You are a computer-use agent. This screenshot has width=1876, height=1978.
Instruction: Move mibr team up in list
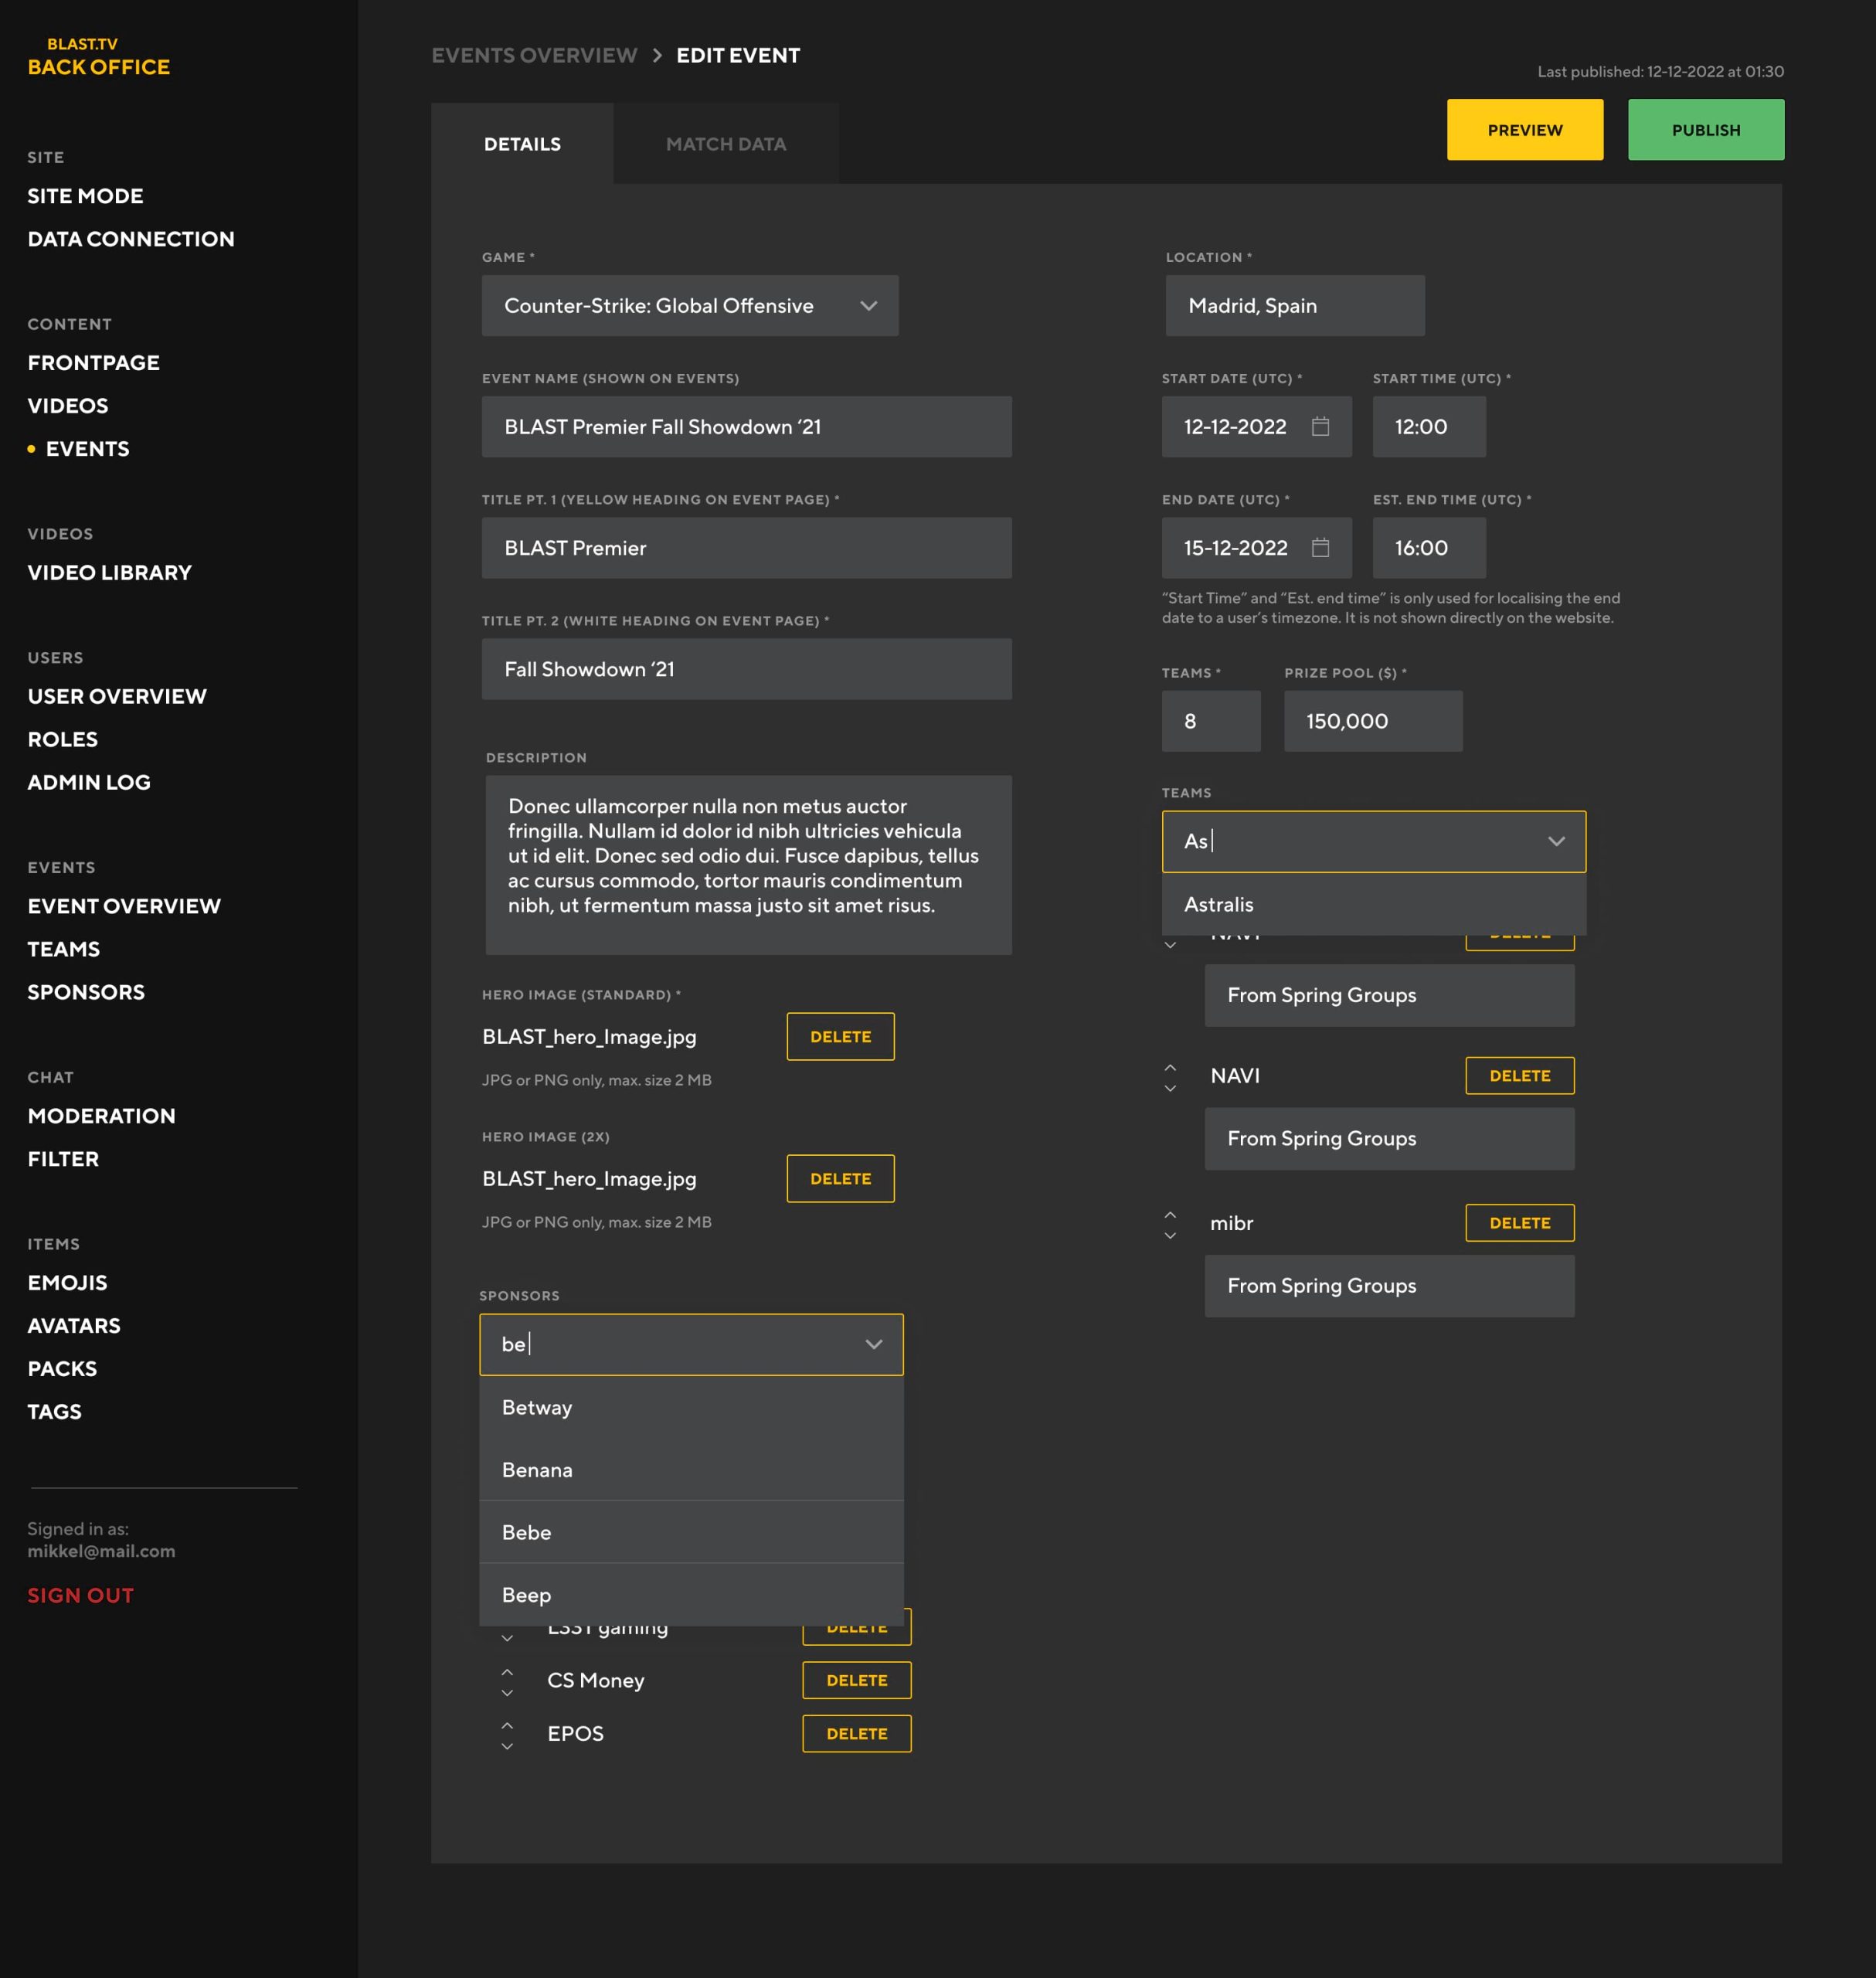1170,1213
